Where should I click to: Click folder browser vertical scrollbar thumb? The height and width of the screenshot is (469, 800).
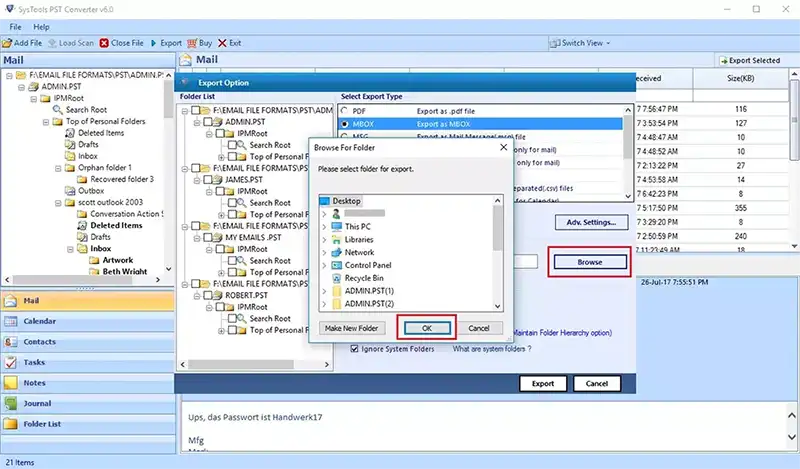click(x=497, y=228)
